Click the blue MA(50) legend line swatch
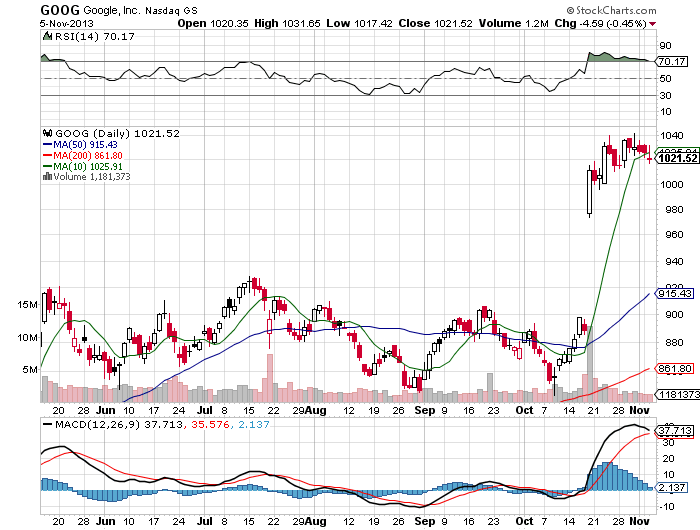The image size is (700, 530). coord(47,144)
